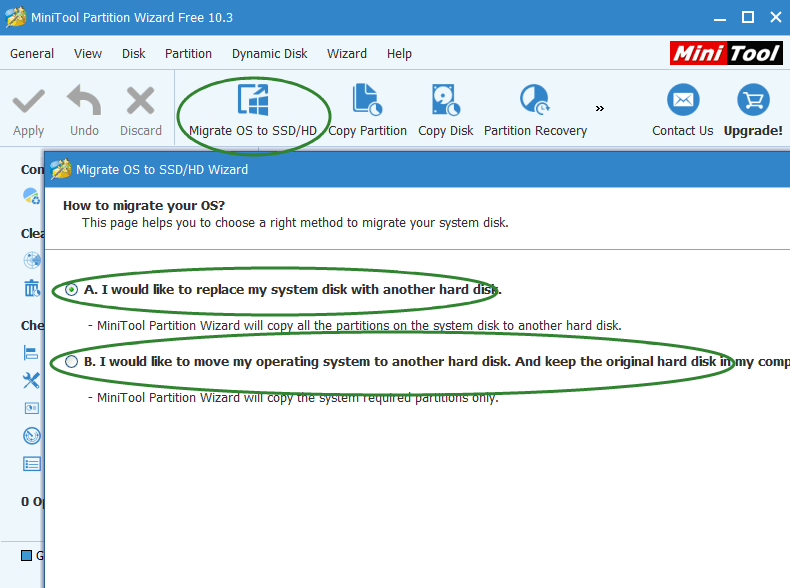This screenshot has height=588, width=790.
Task: Click the MiniTool logo banner
Action: coord(726,53)
